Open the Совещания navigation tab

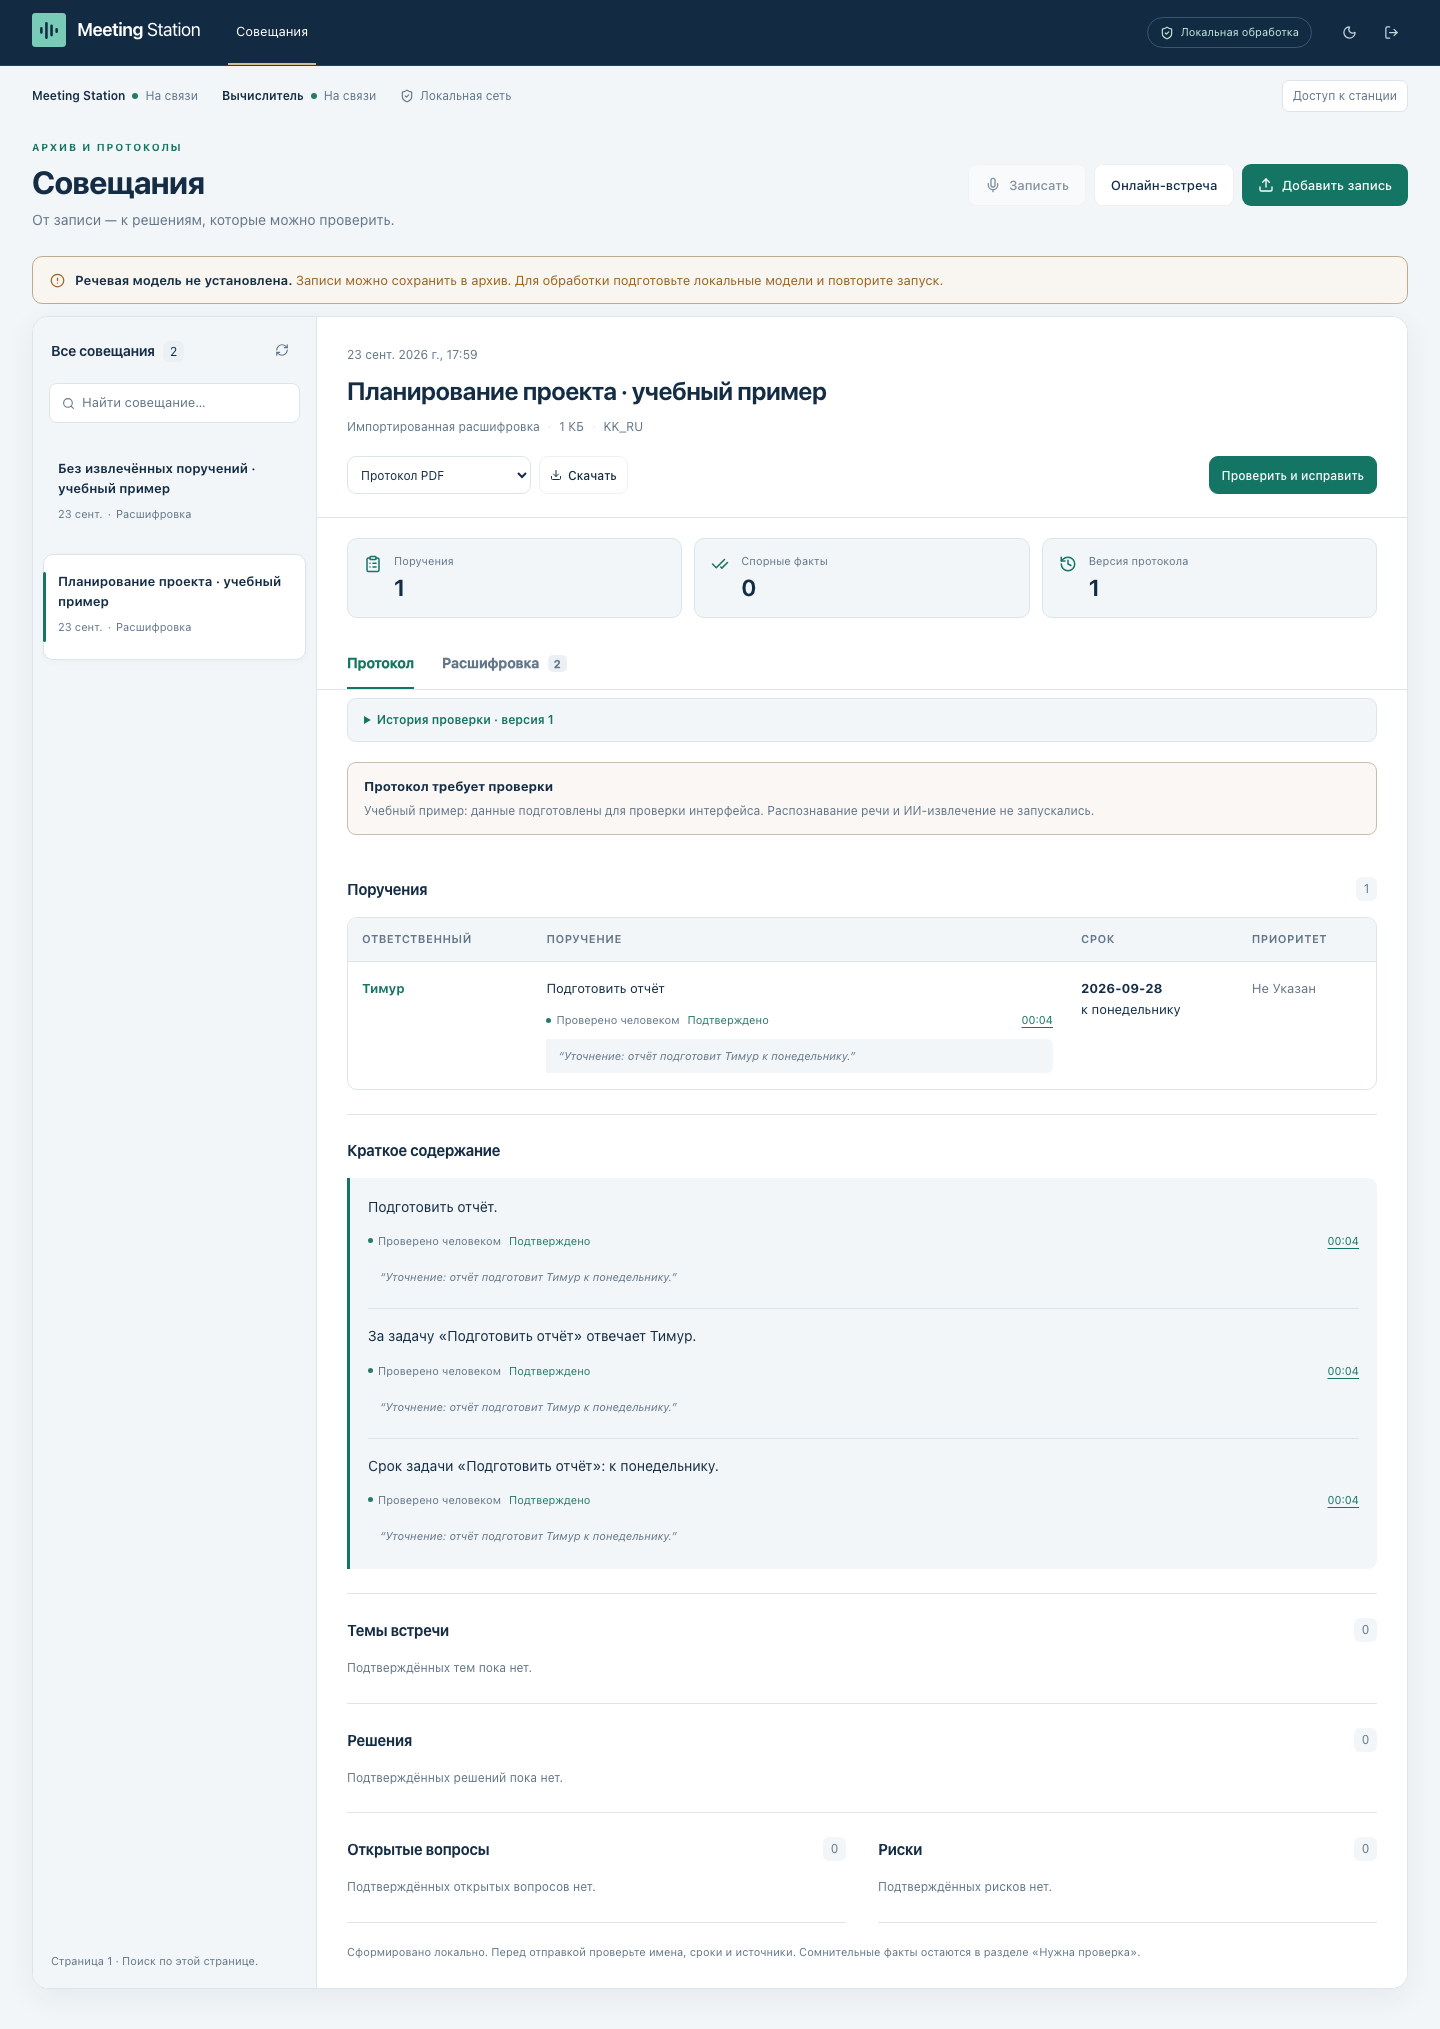(x=272, y=32)
